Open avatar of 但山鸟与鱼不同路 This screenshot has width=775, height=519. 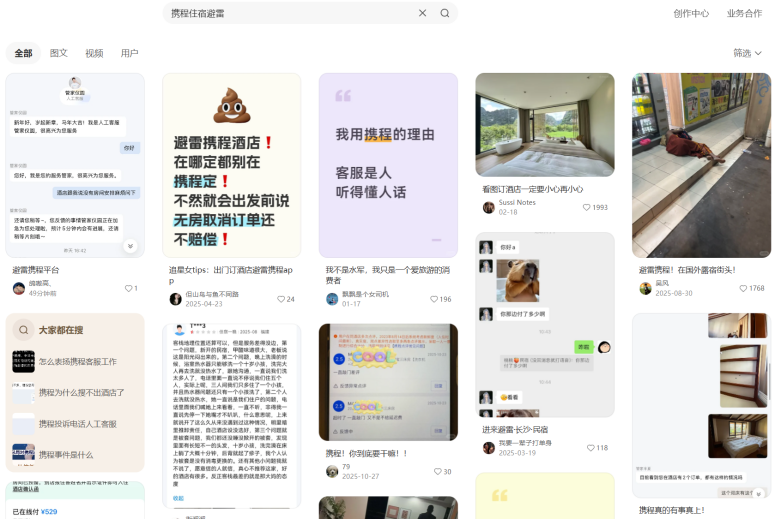tap(175, 299)
